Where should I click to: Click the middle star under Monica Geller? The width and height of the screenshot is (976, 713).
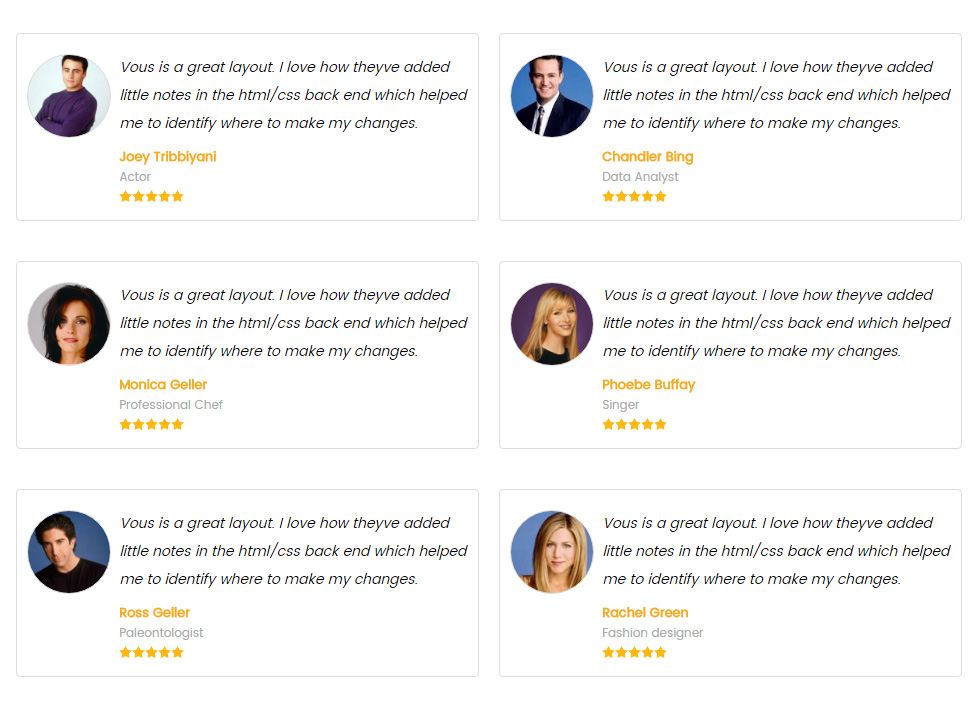tap(151, 424)
